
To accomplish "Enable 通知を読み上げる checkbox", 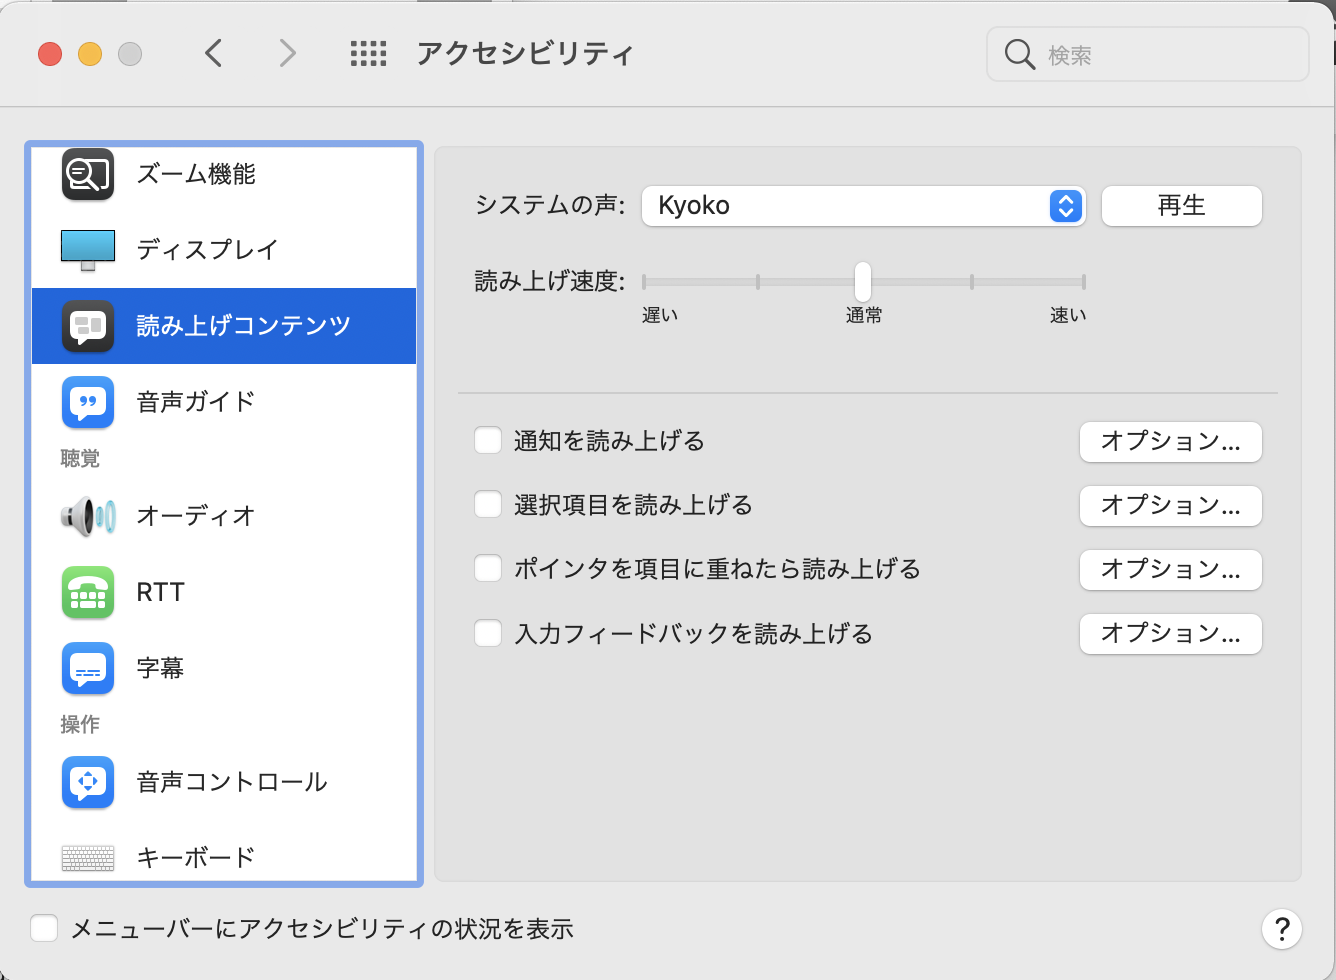I will pos(488,441).
